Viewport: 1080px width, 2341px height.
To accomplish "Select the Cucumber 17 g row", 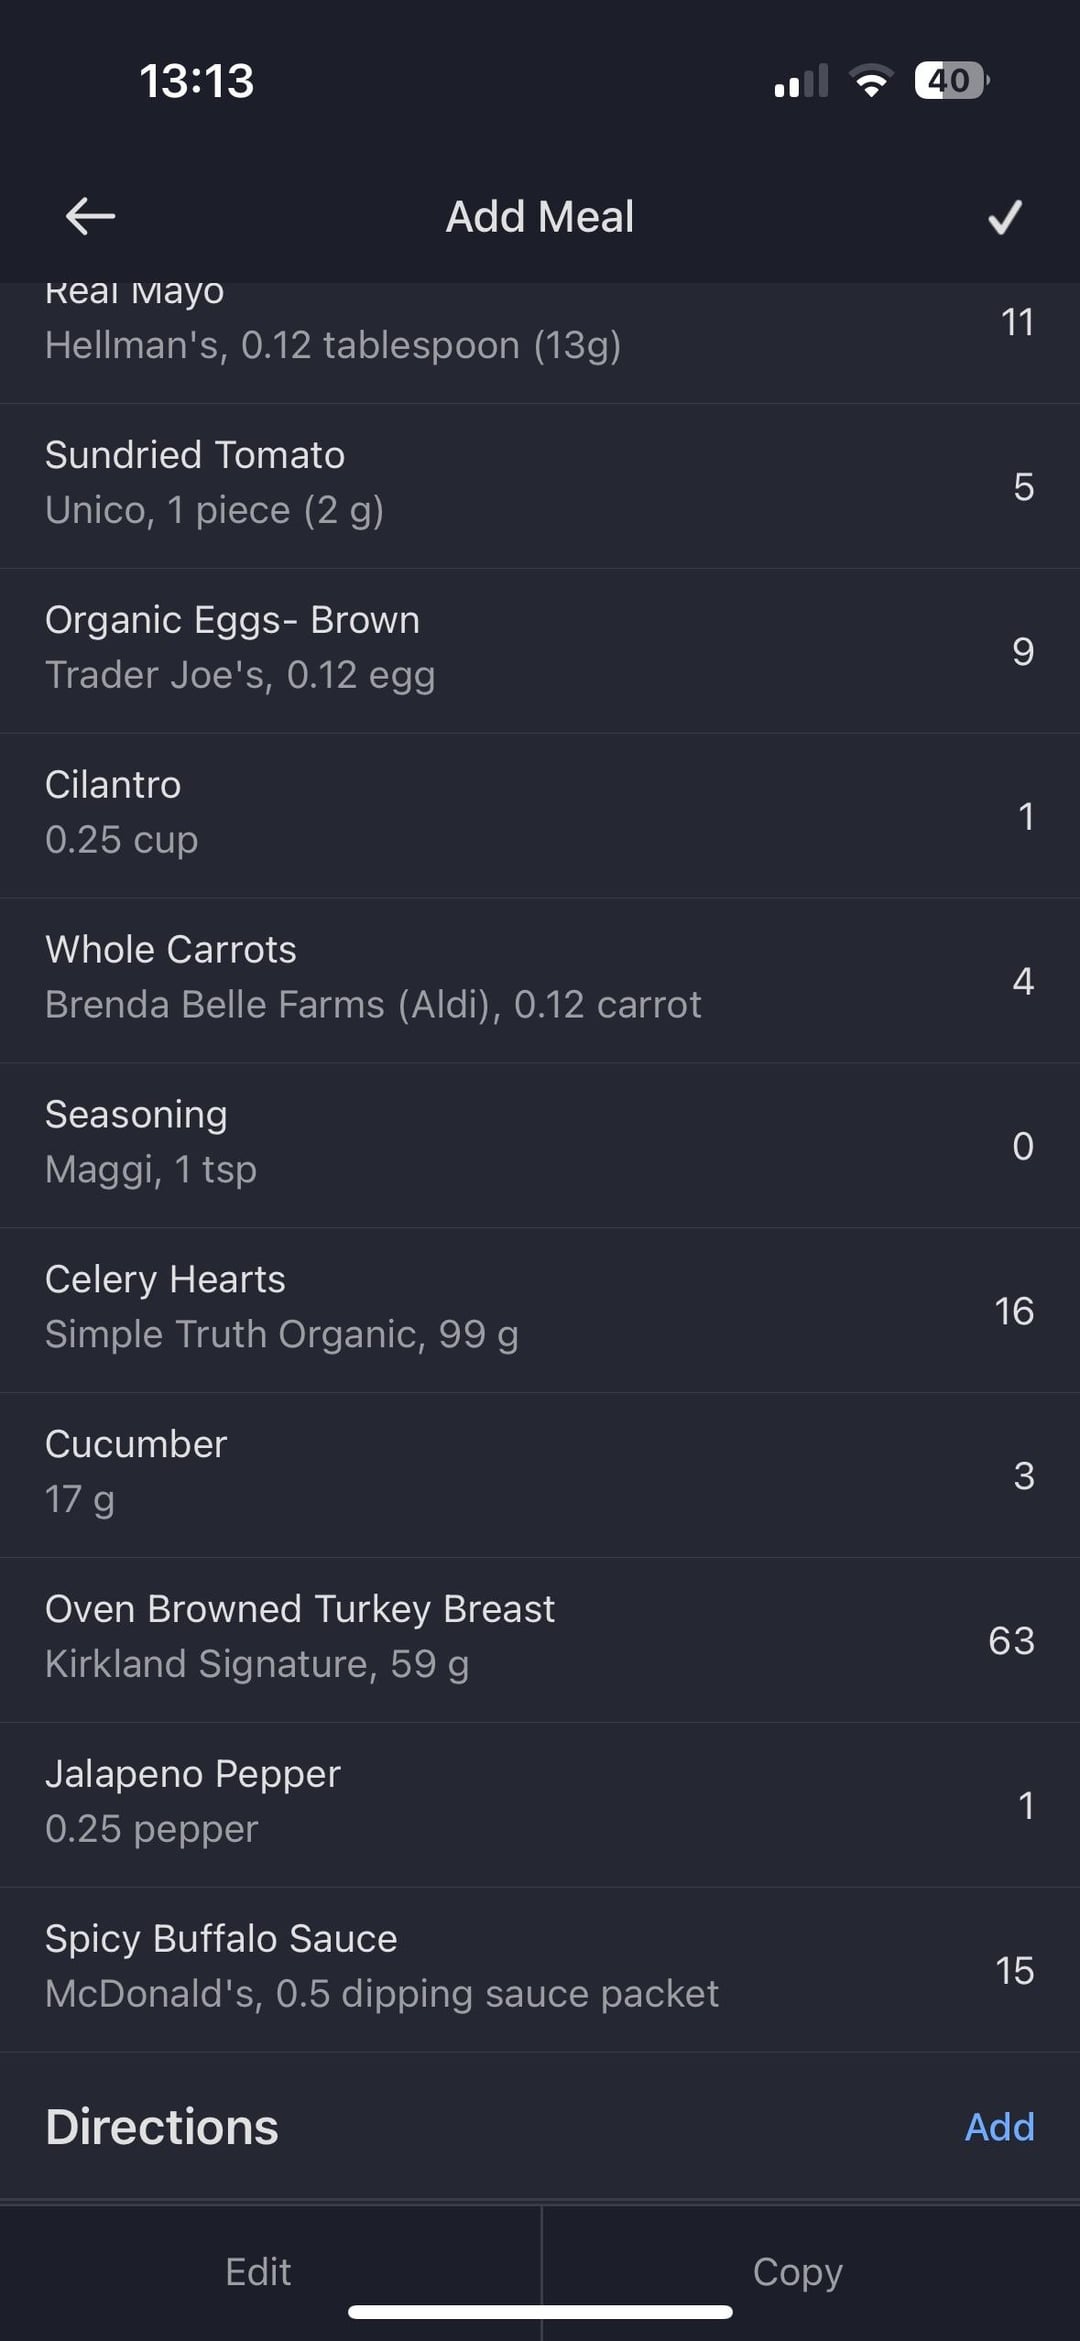I will (540, 1475).
